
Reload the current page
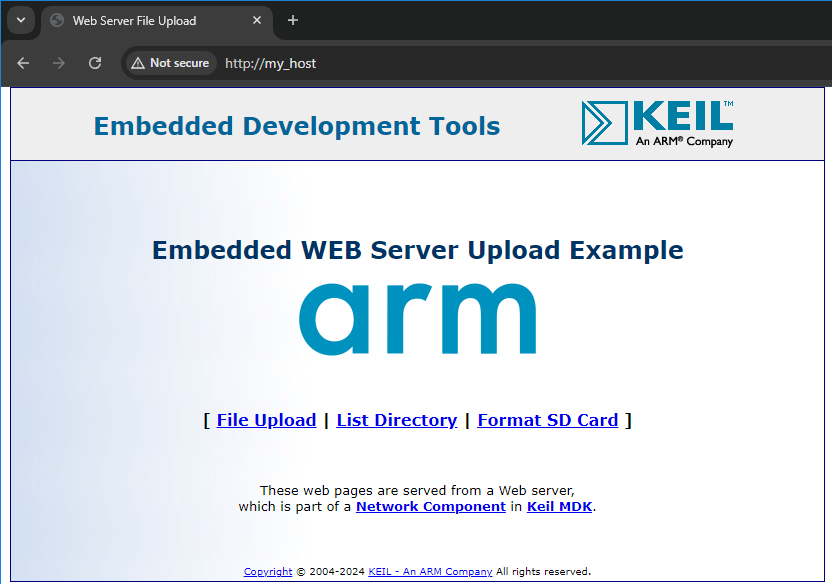point(95,63)
